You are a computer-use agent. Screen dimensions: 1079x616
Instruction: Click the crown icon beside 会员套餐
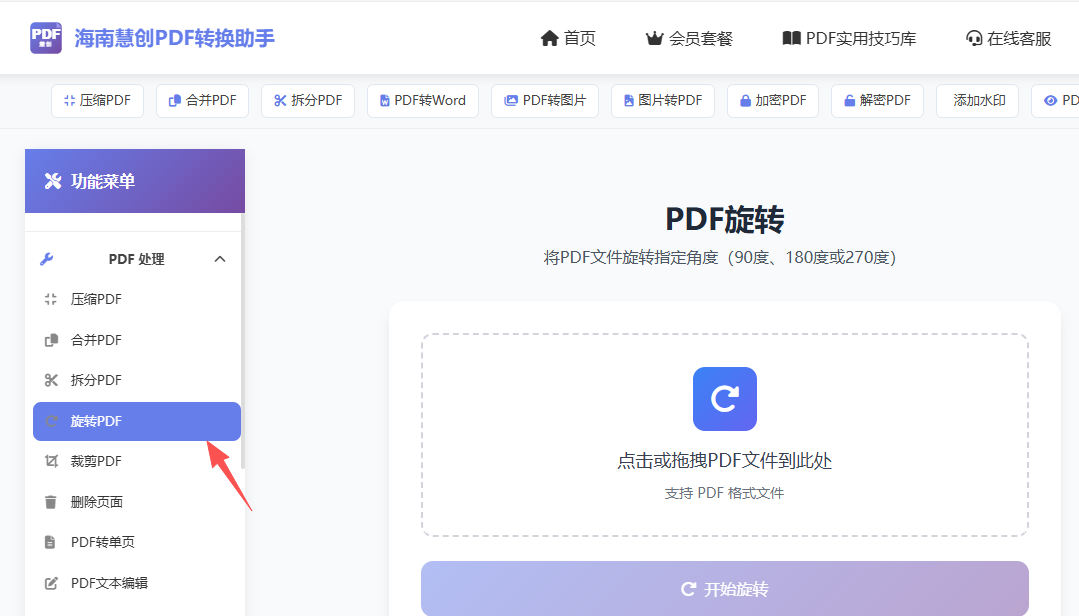coord(654,39)
